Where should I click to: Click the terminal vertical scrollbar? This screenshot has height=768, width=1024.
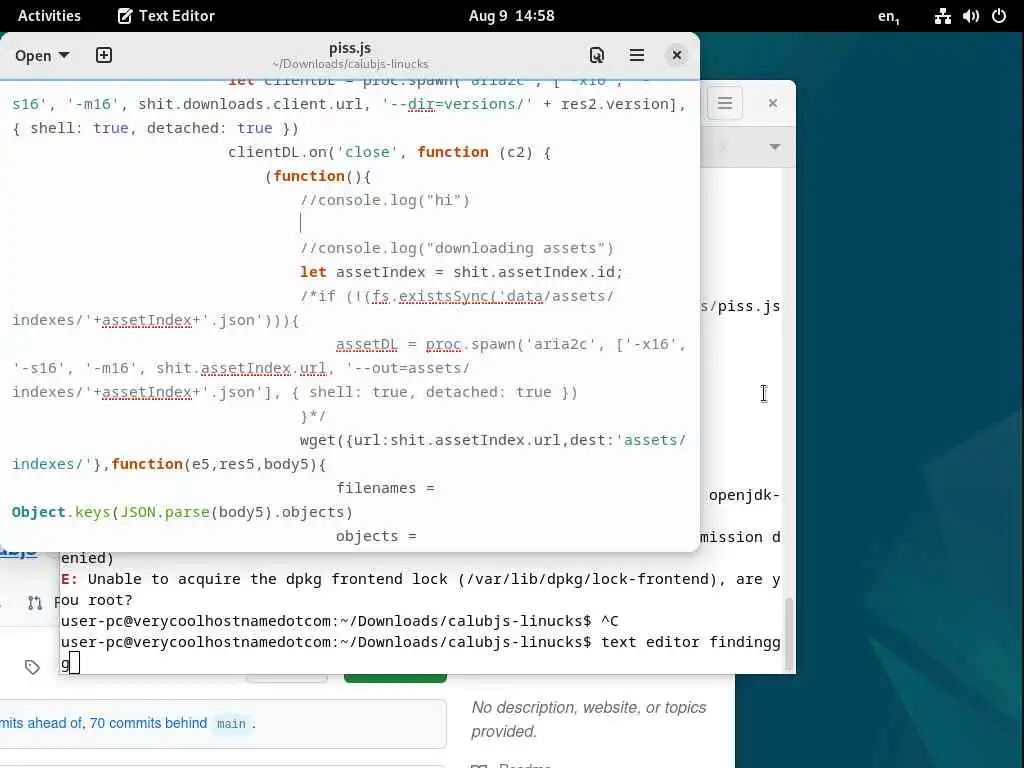789,634
